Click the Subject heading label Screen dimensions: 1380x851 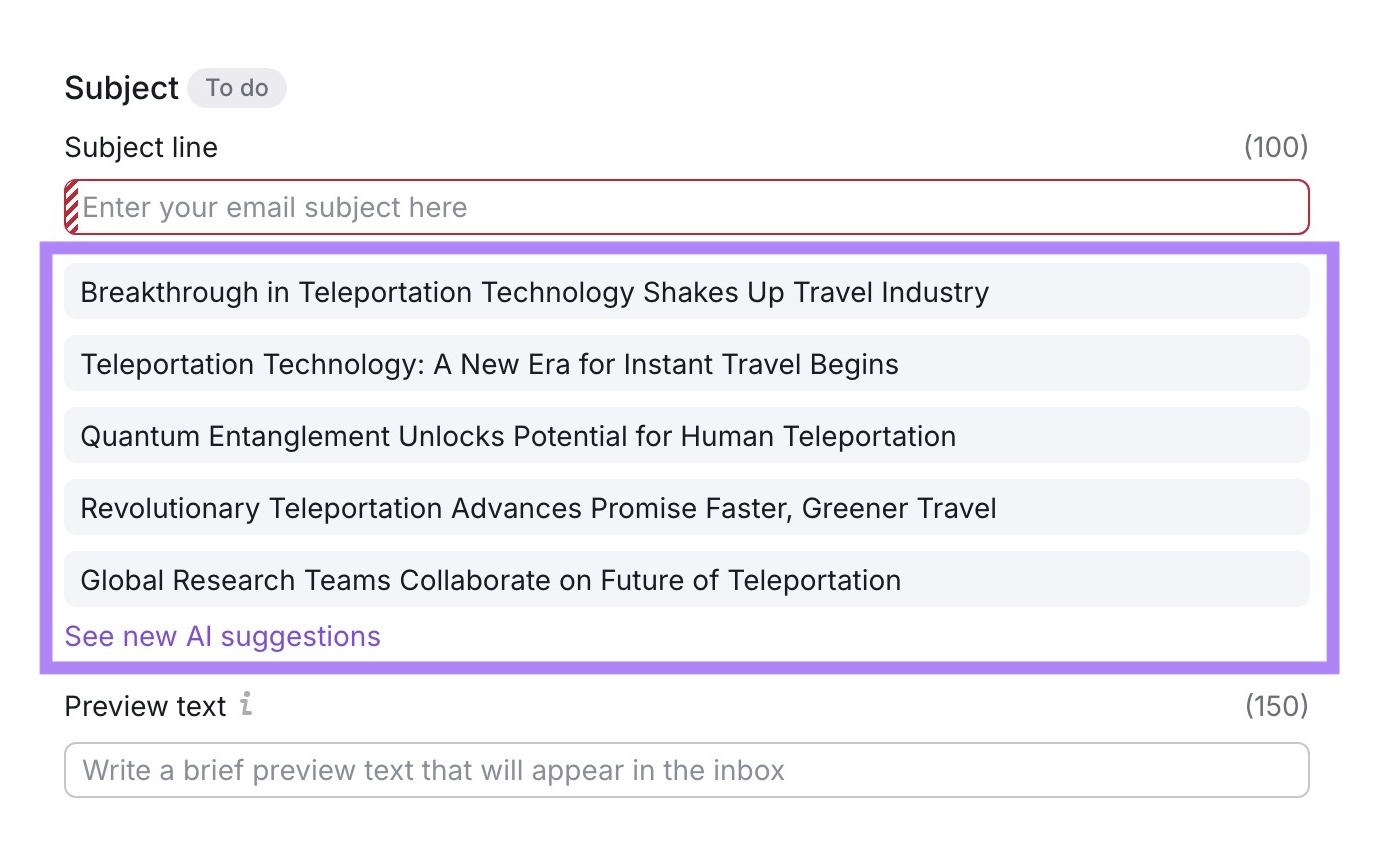click(x=124, y=88)
